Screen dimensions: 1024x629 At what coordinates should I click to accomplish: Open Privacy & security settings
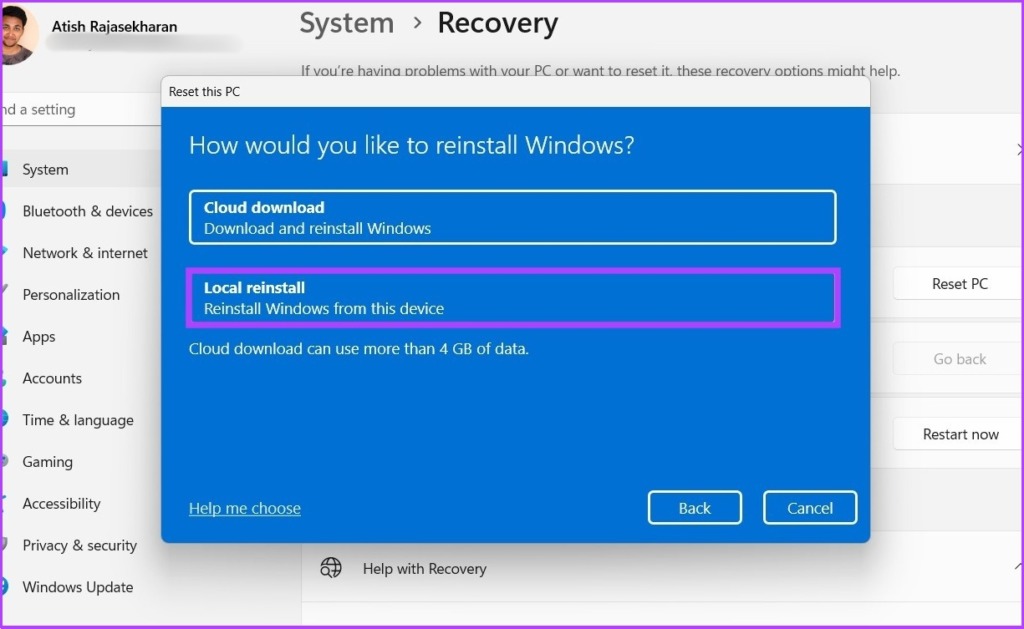pos(82,545)
